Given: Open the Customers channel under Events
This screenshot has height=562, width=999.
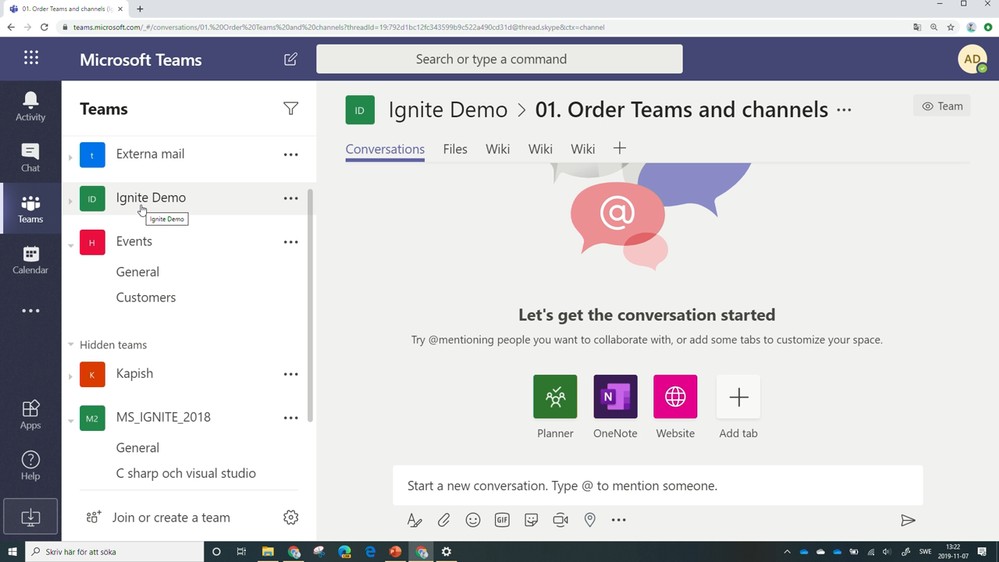Looking at the screenshot, I should (x=146, y=297).
